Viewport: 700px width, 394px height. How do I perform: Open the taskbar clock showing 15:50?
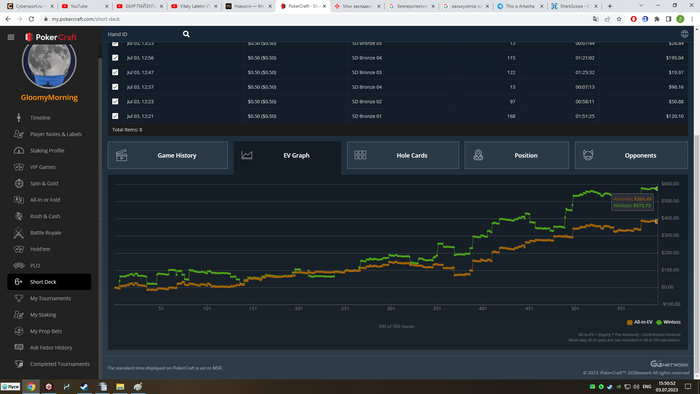tap(666, 386)
